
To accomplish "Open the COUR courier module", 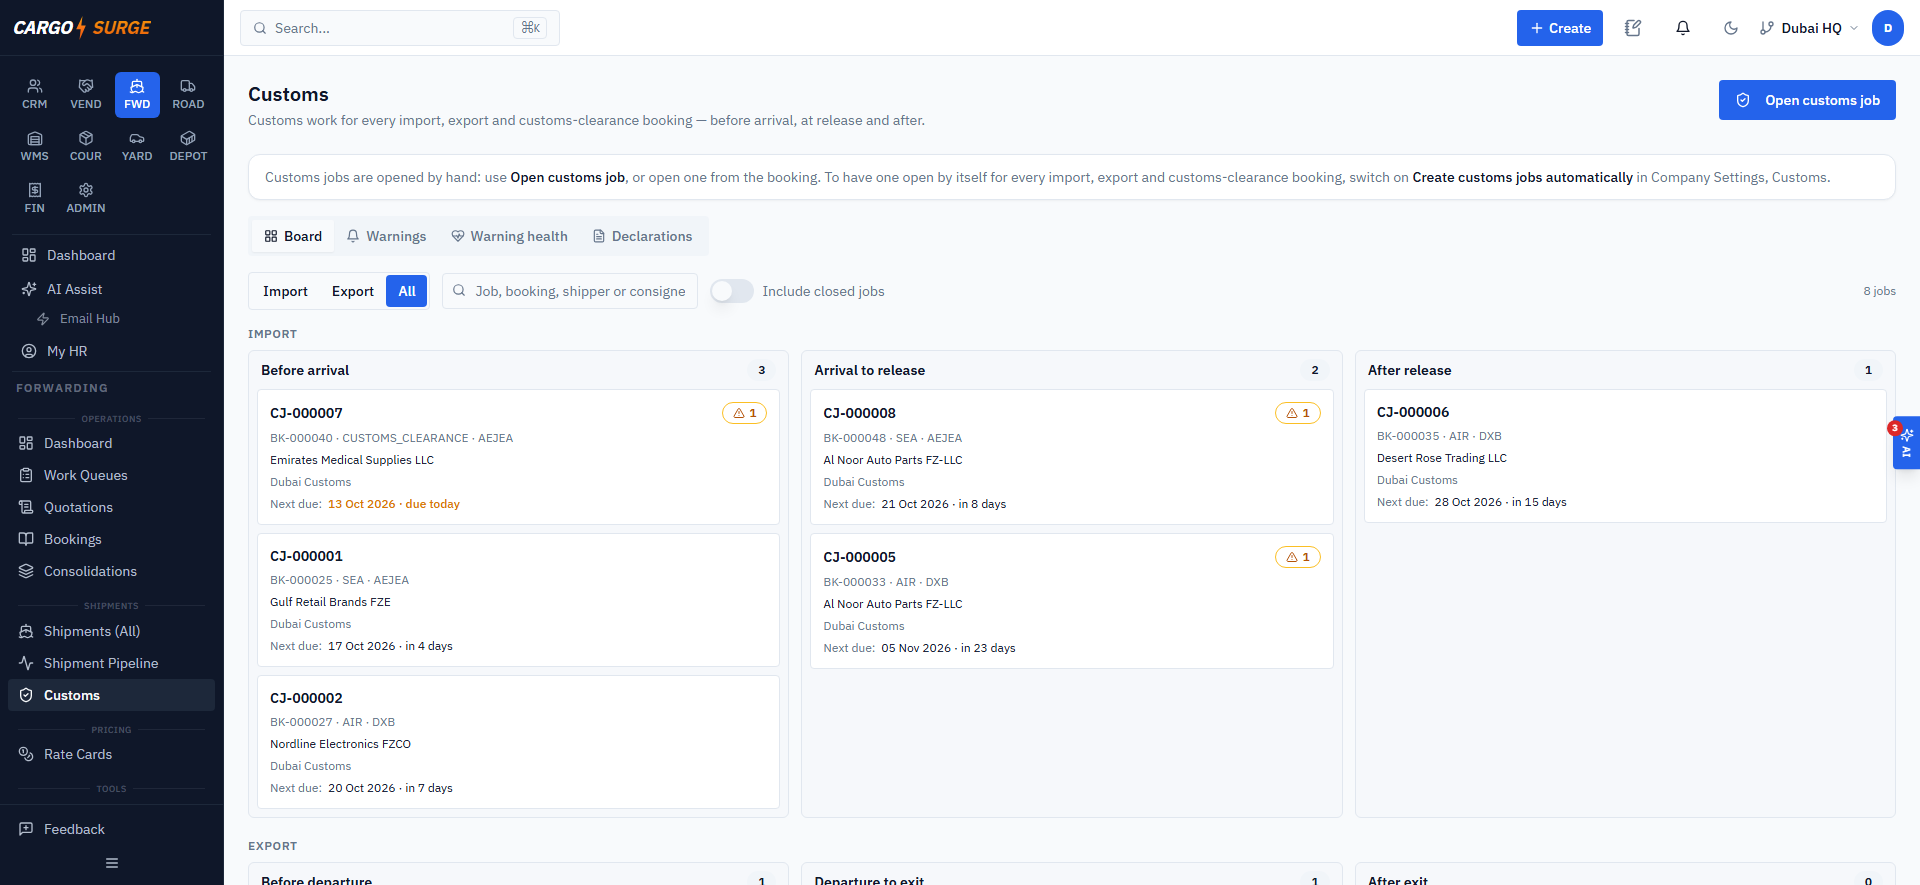I will [x=86, y=146].
